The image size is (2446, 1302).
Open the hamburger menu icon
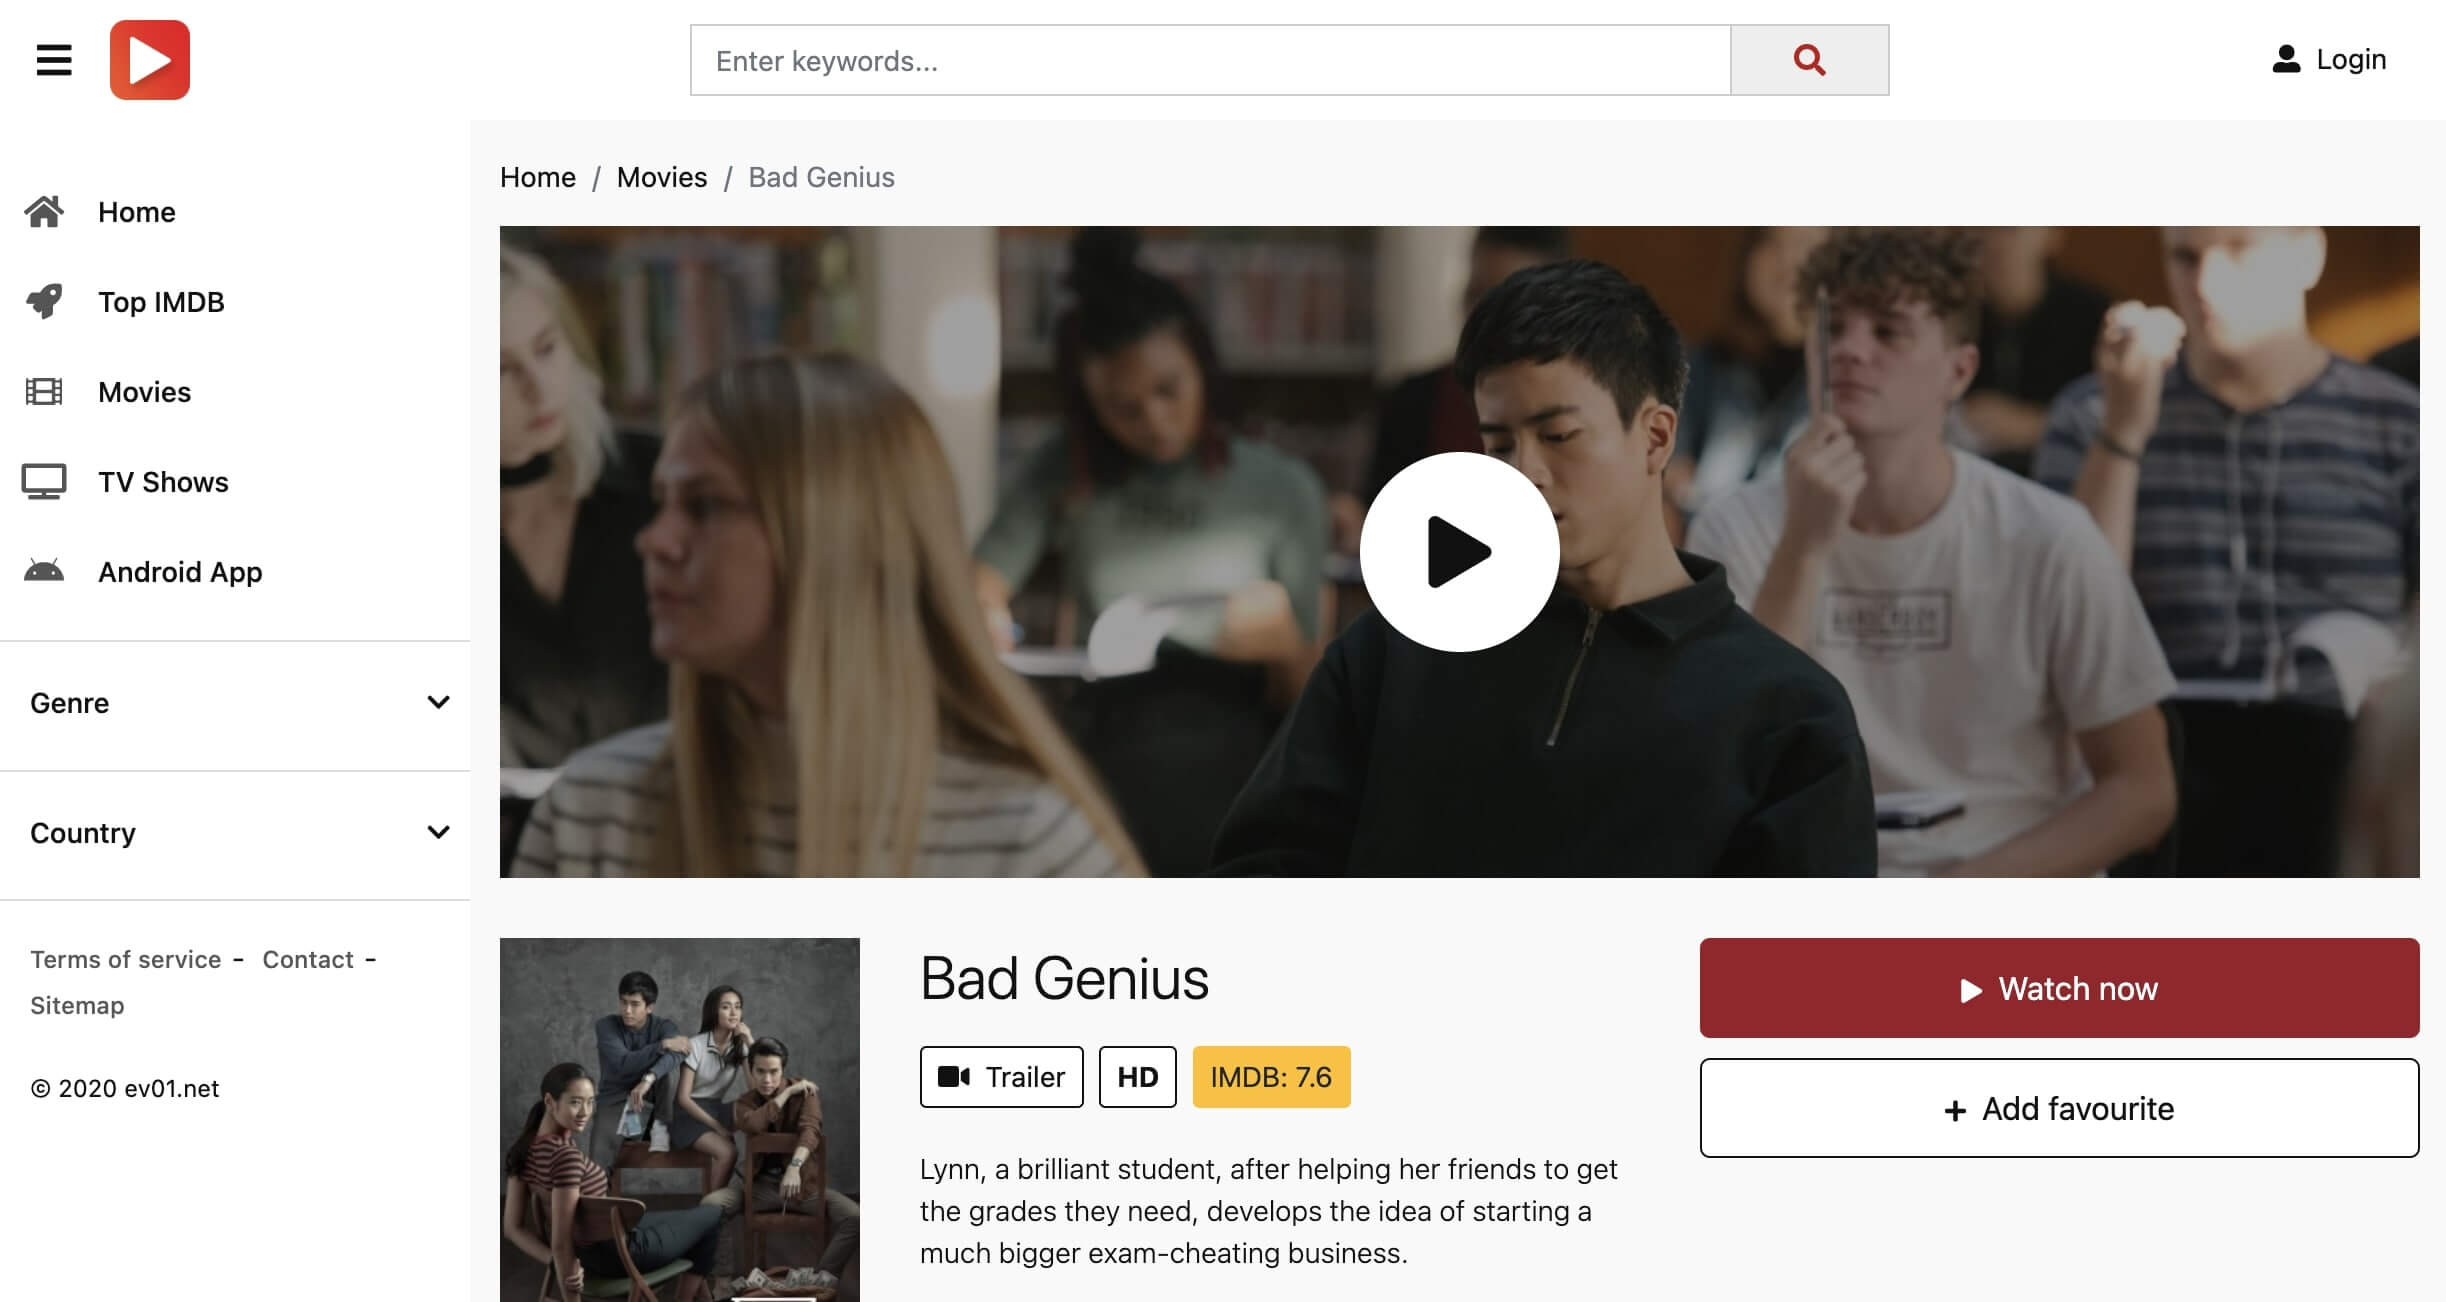tap(54, 60)
